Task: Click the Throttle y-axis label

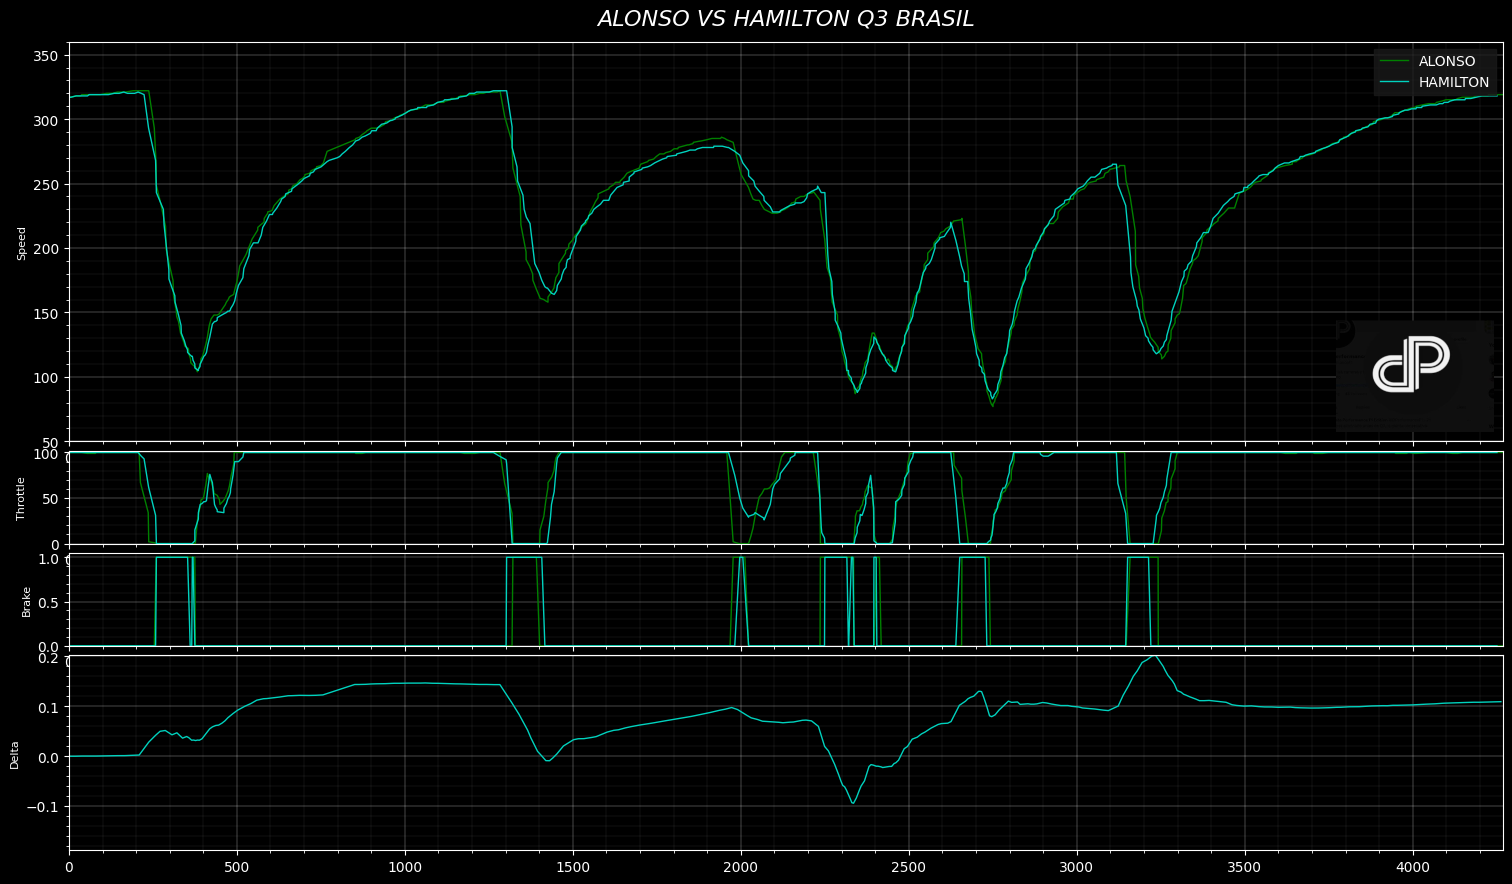Action: point(22,498)
